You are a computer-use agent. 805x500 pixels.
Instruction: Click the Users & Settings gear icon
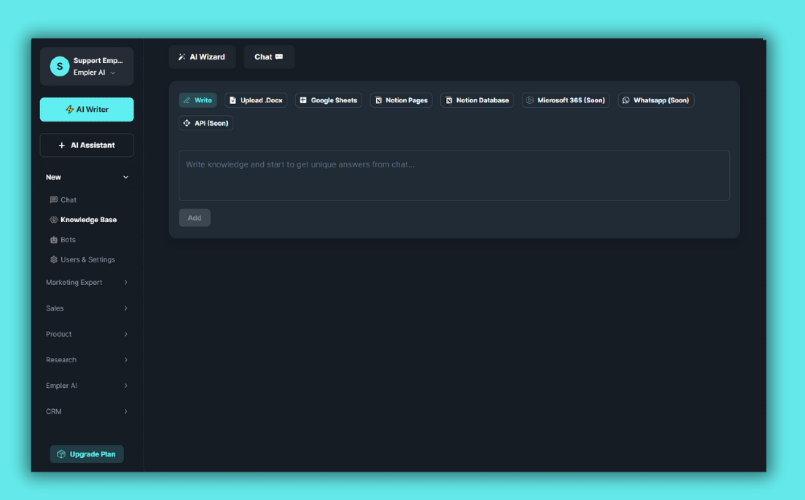[x=53, y=260]
